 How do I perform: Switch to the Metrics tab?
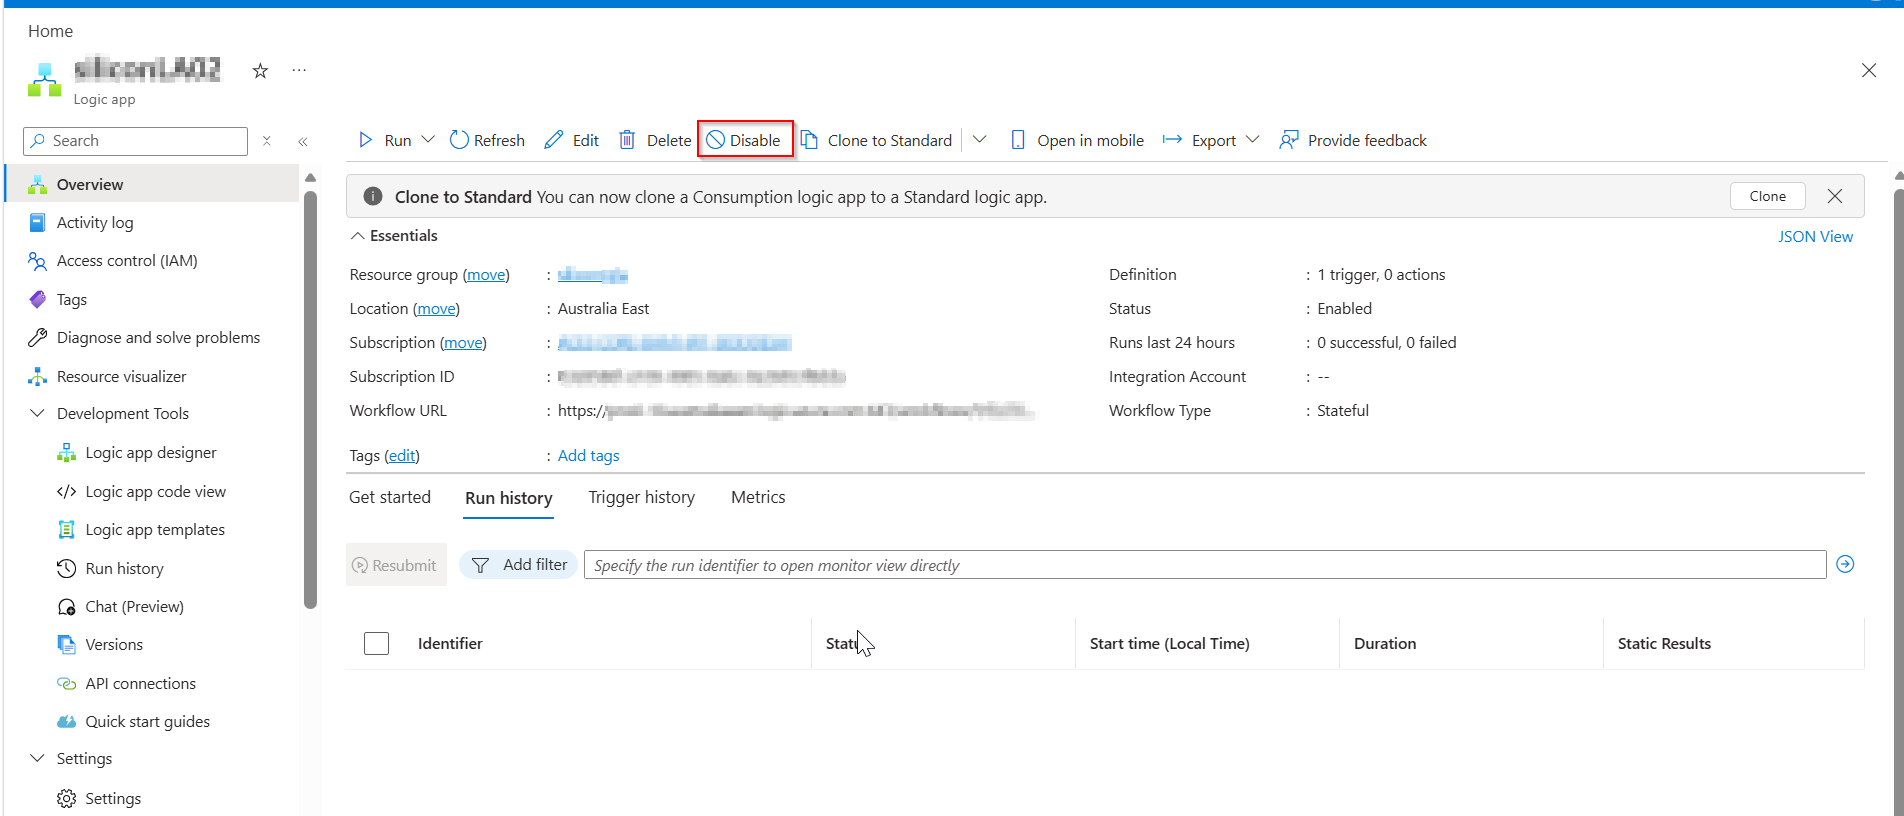coord(758,497)
